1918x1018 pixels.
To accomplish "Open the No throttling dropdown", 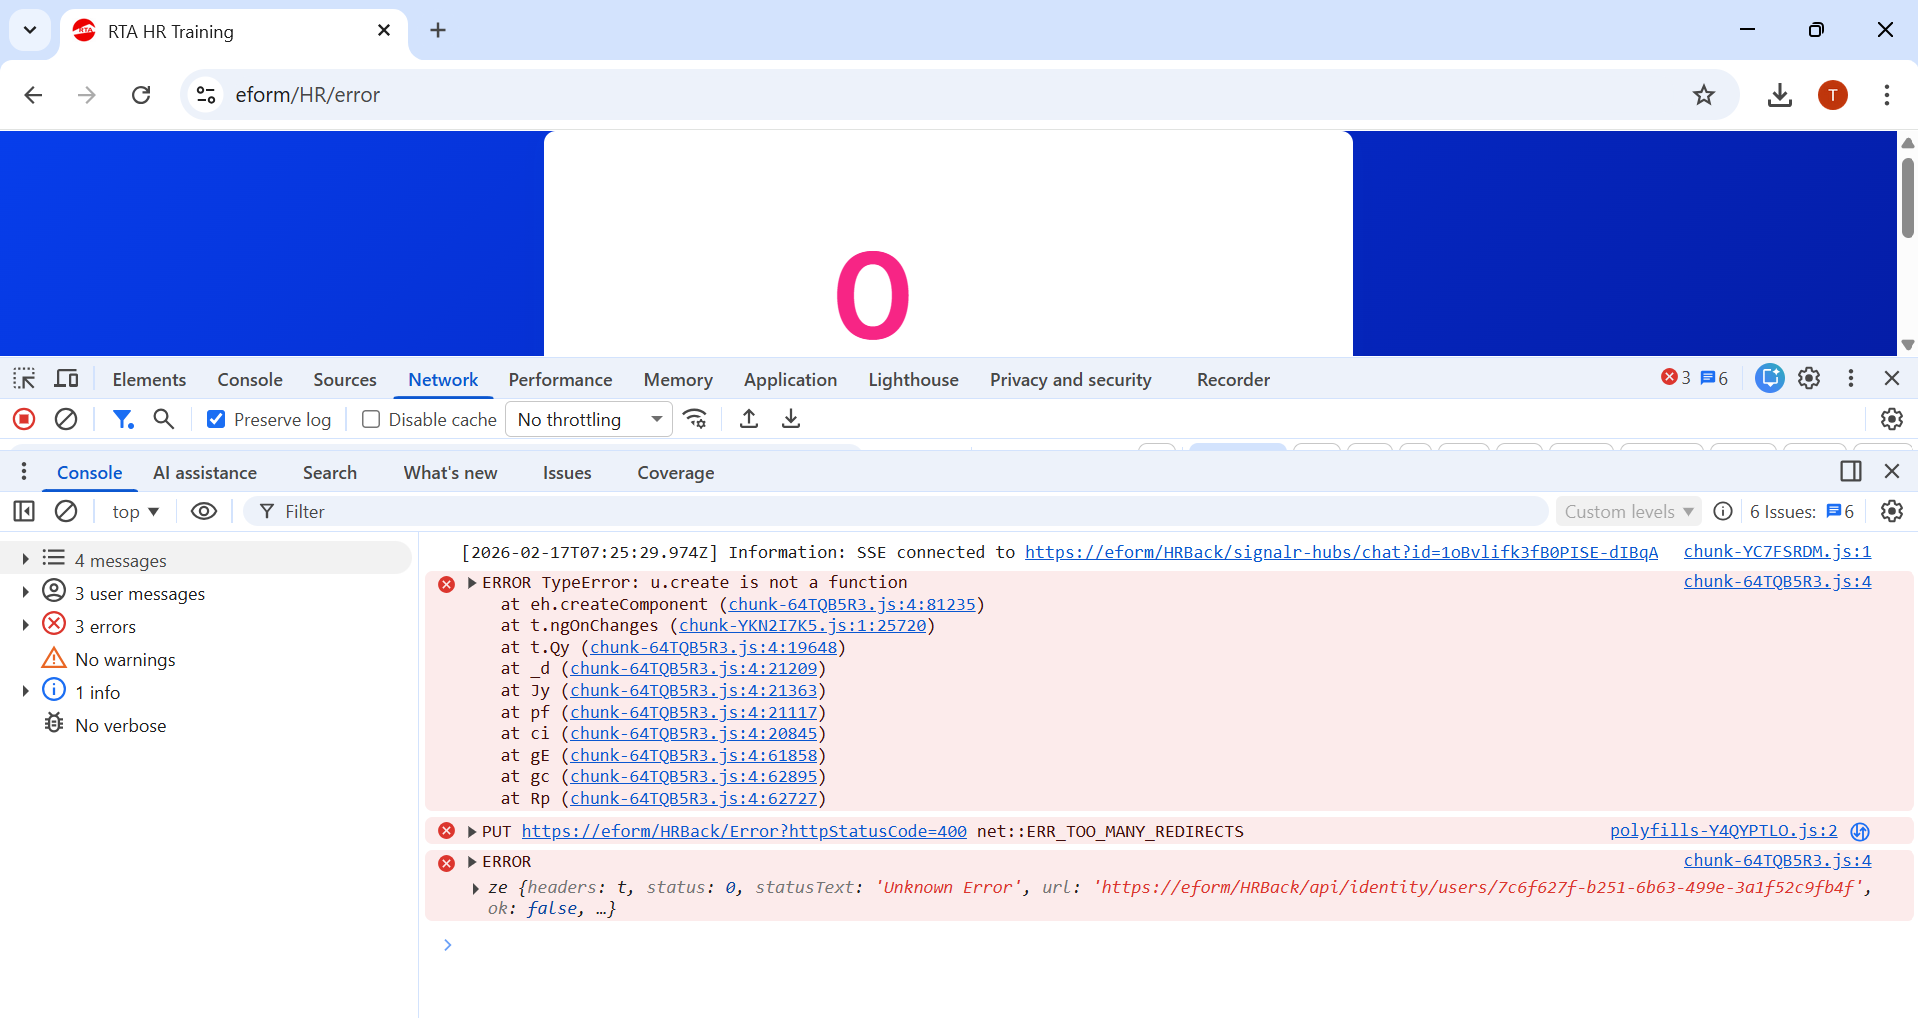I will (588, 419).
